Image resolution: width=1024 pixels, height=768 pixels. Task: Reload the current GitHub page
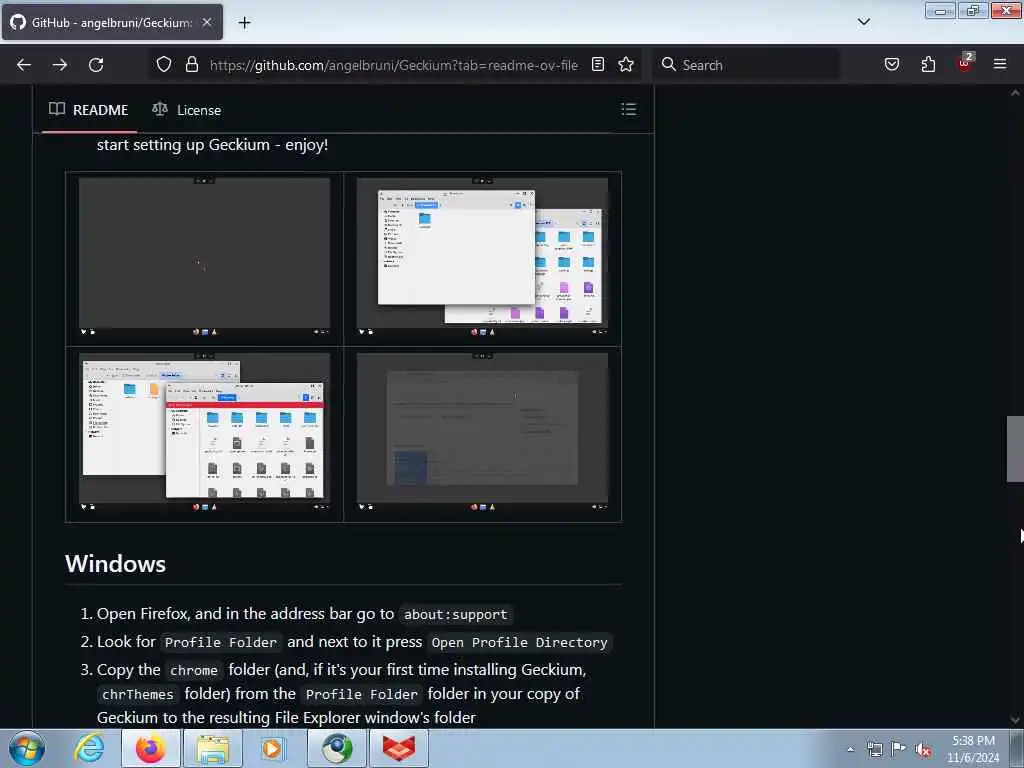pos(96,65)
